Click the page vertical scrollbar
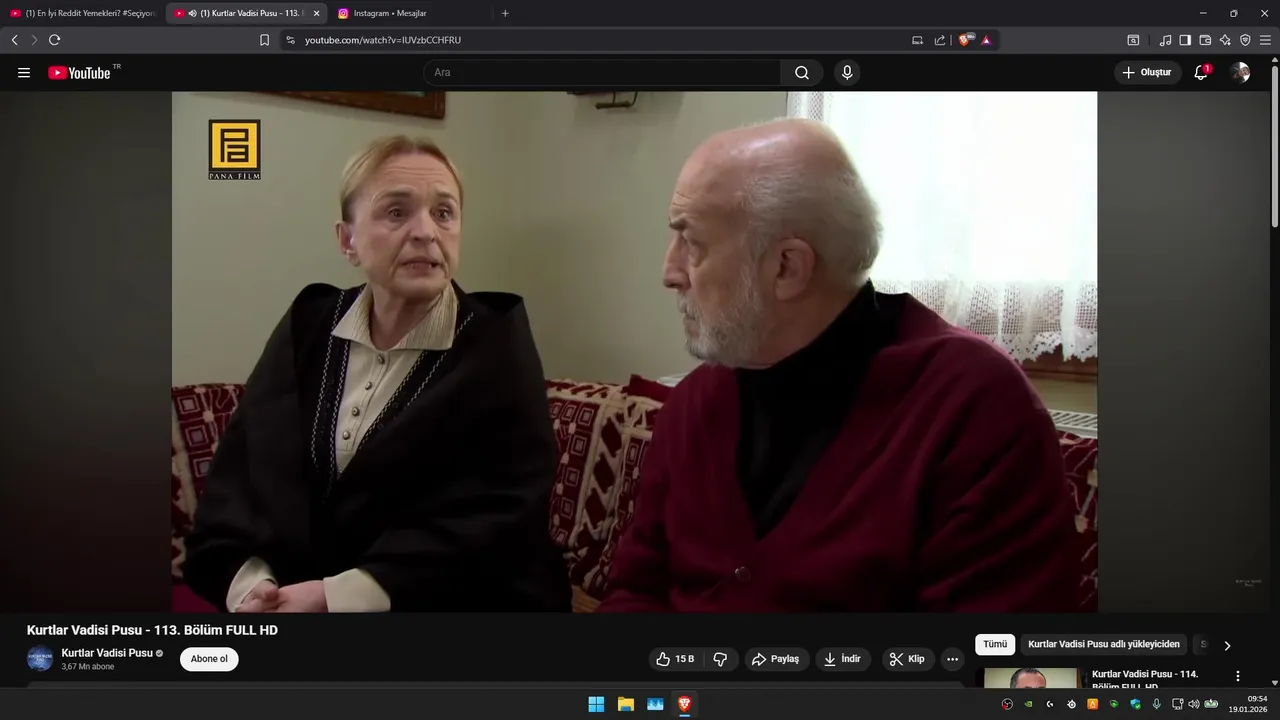This screenshot has width=1280, height=720. (x=1275, y=145)
